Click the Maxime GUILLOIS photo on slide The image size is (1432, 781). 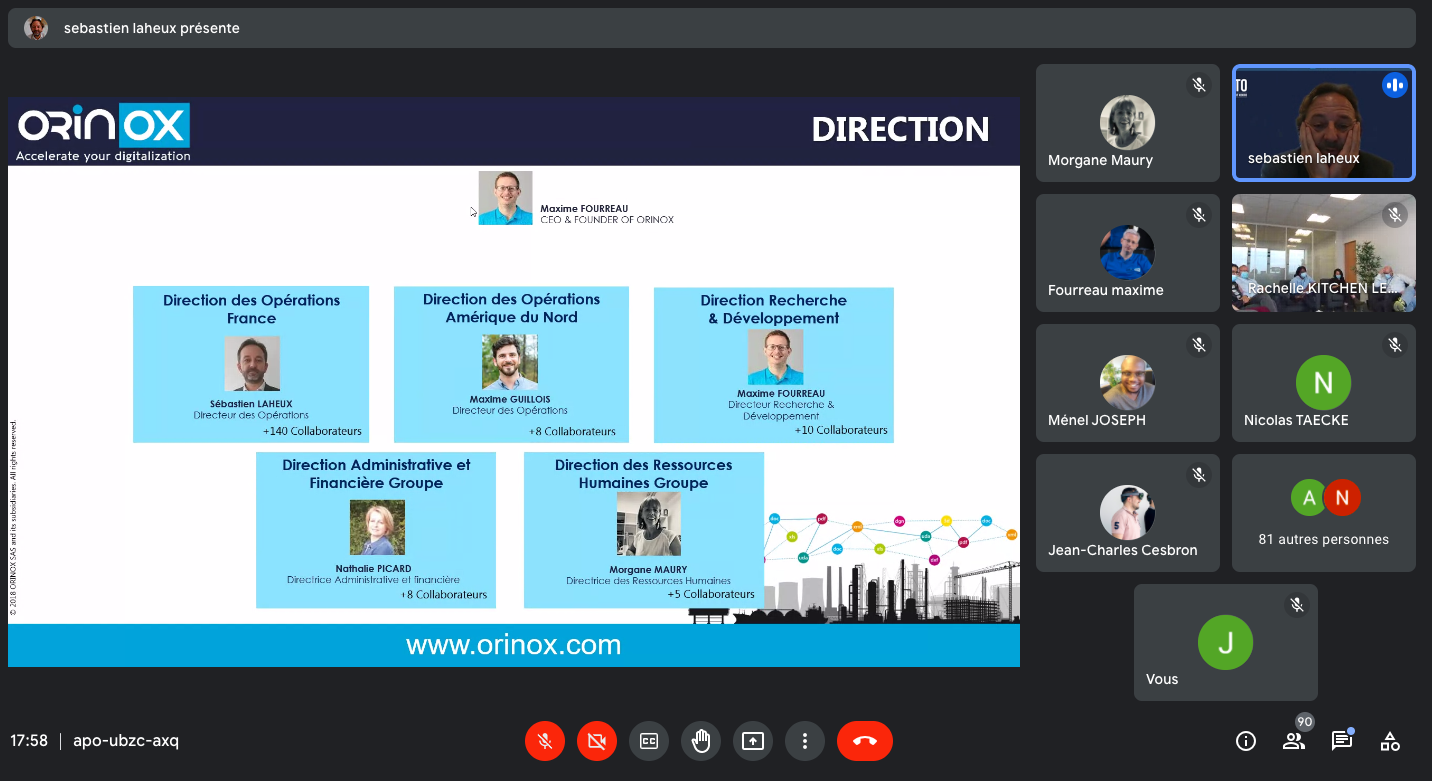point(510,362)
